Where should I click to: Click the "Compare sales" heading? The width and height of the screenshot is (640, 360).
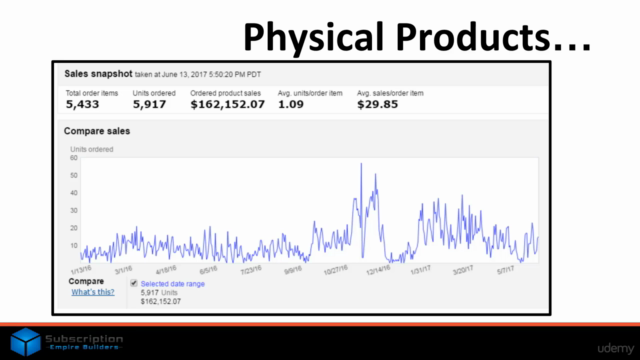[97, 131]
